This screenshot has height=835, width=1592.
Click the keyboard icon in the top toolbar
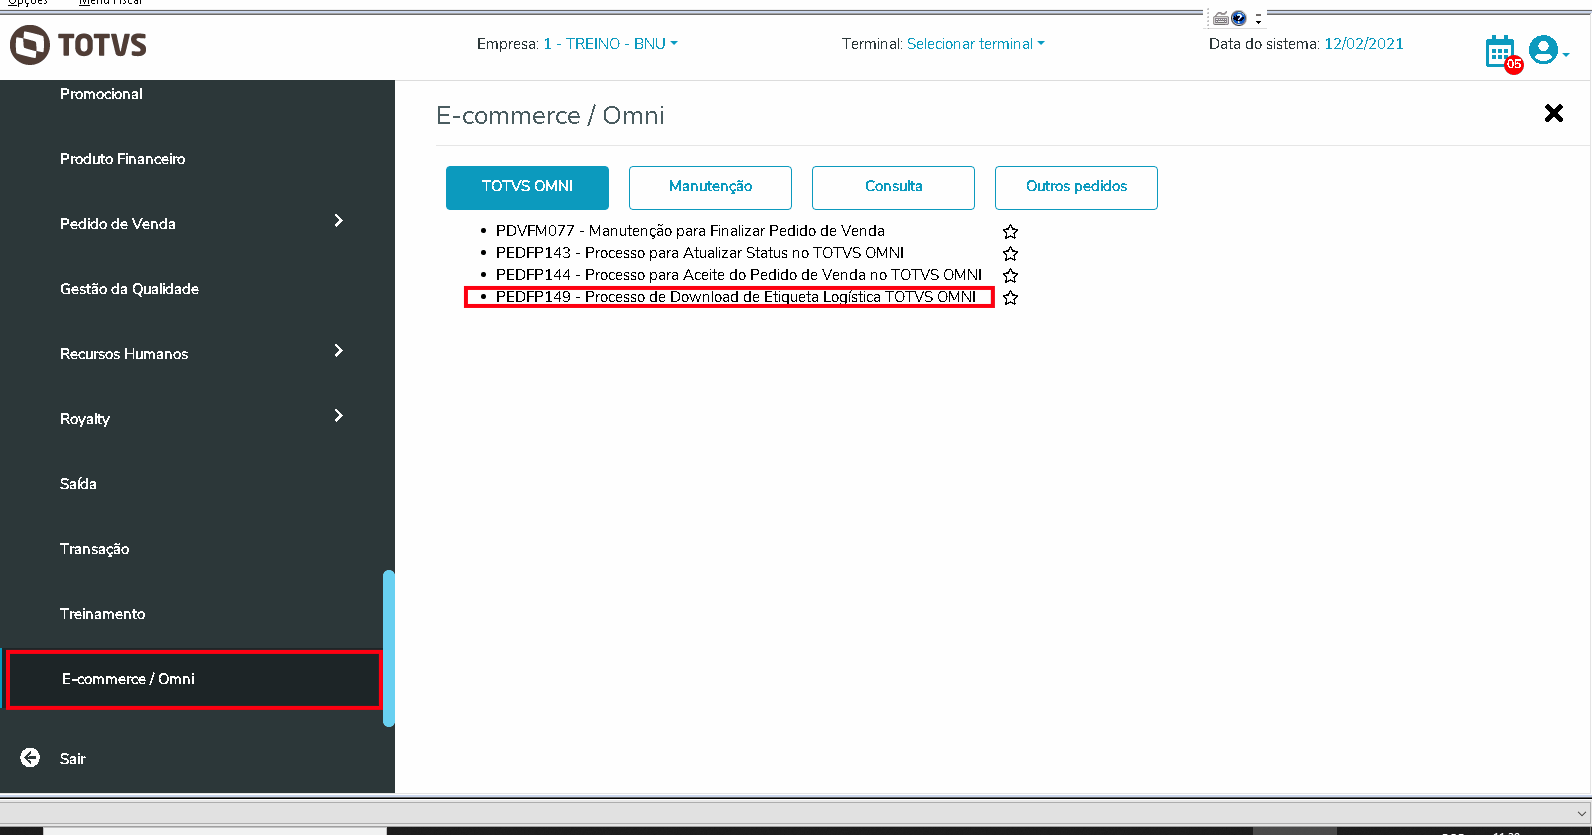tap(1221, 18)
